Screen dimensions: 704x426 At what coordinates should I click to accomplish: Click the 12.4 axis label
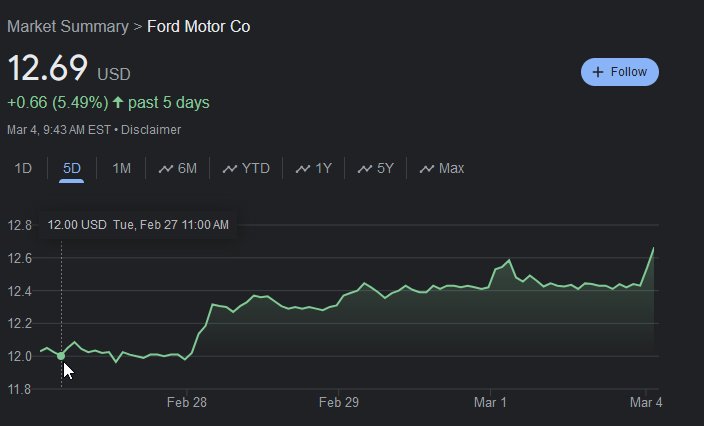click(20, 291)
